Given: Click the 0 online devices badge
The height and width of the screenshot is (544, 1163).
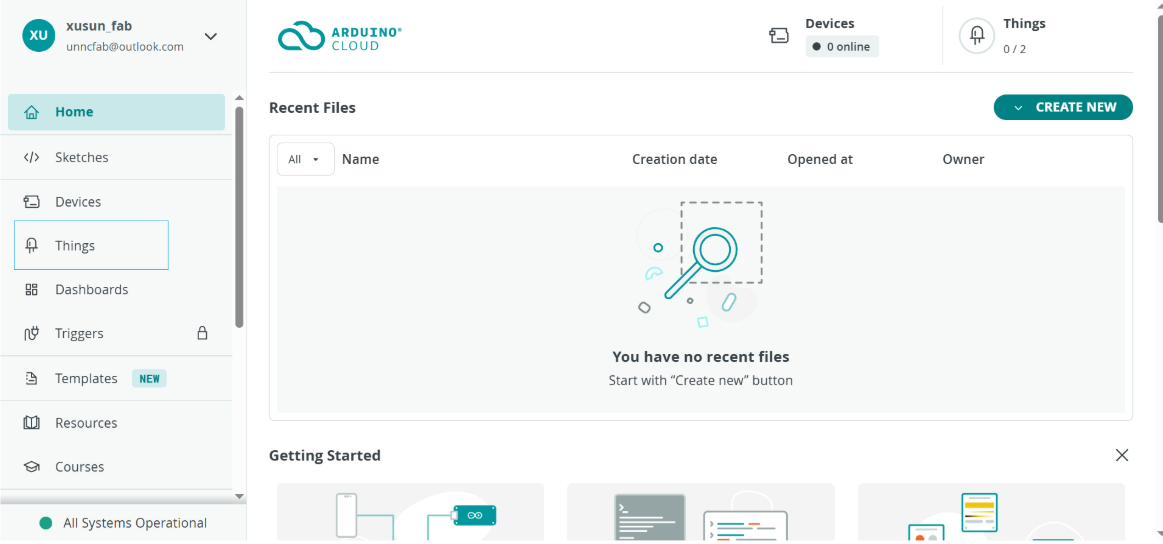Looking at the screenshot, I should [x=842, y=46].
